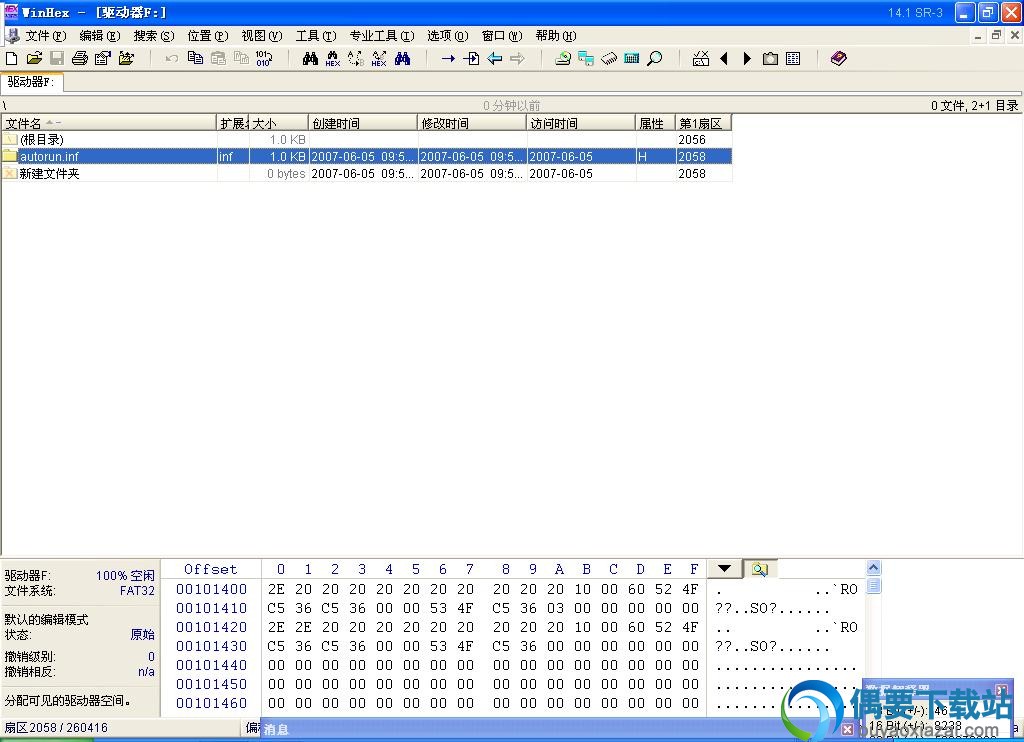
Task: Open the Calculator toolbar icon
Action: click(x=632, y=59)
